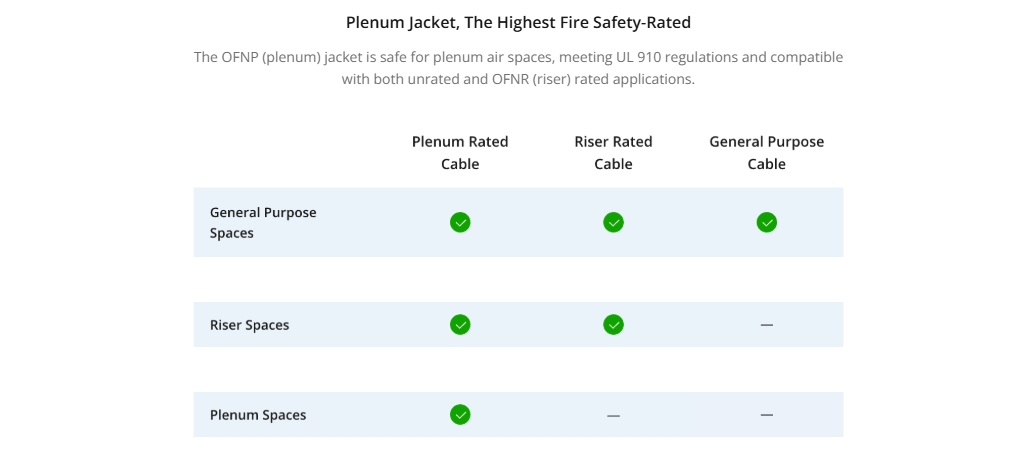The image size is (1022, 462).
Task: Click the Plenum Rated checkmark for General Purpose Spaces
Action: (460, 222)
